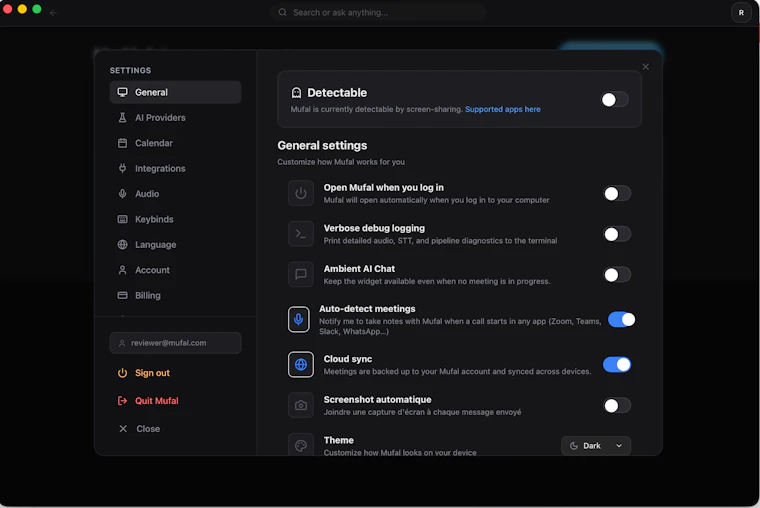Click the camera icon for Screenshot automatique
The width and height of the screenshot is (760, 508).
(301, 405)
